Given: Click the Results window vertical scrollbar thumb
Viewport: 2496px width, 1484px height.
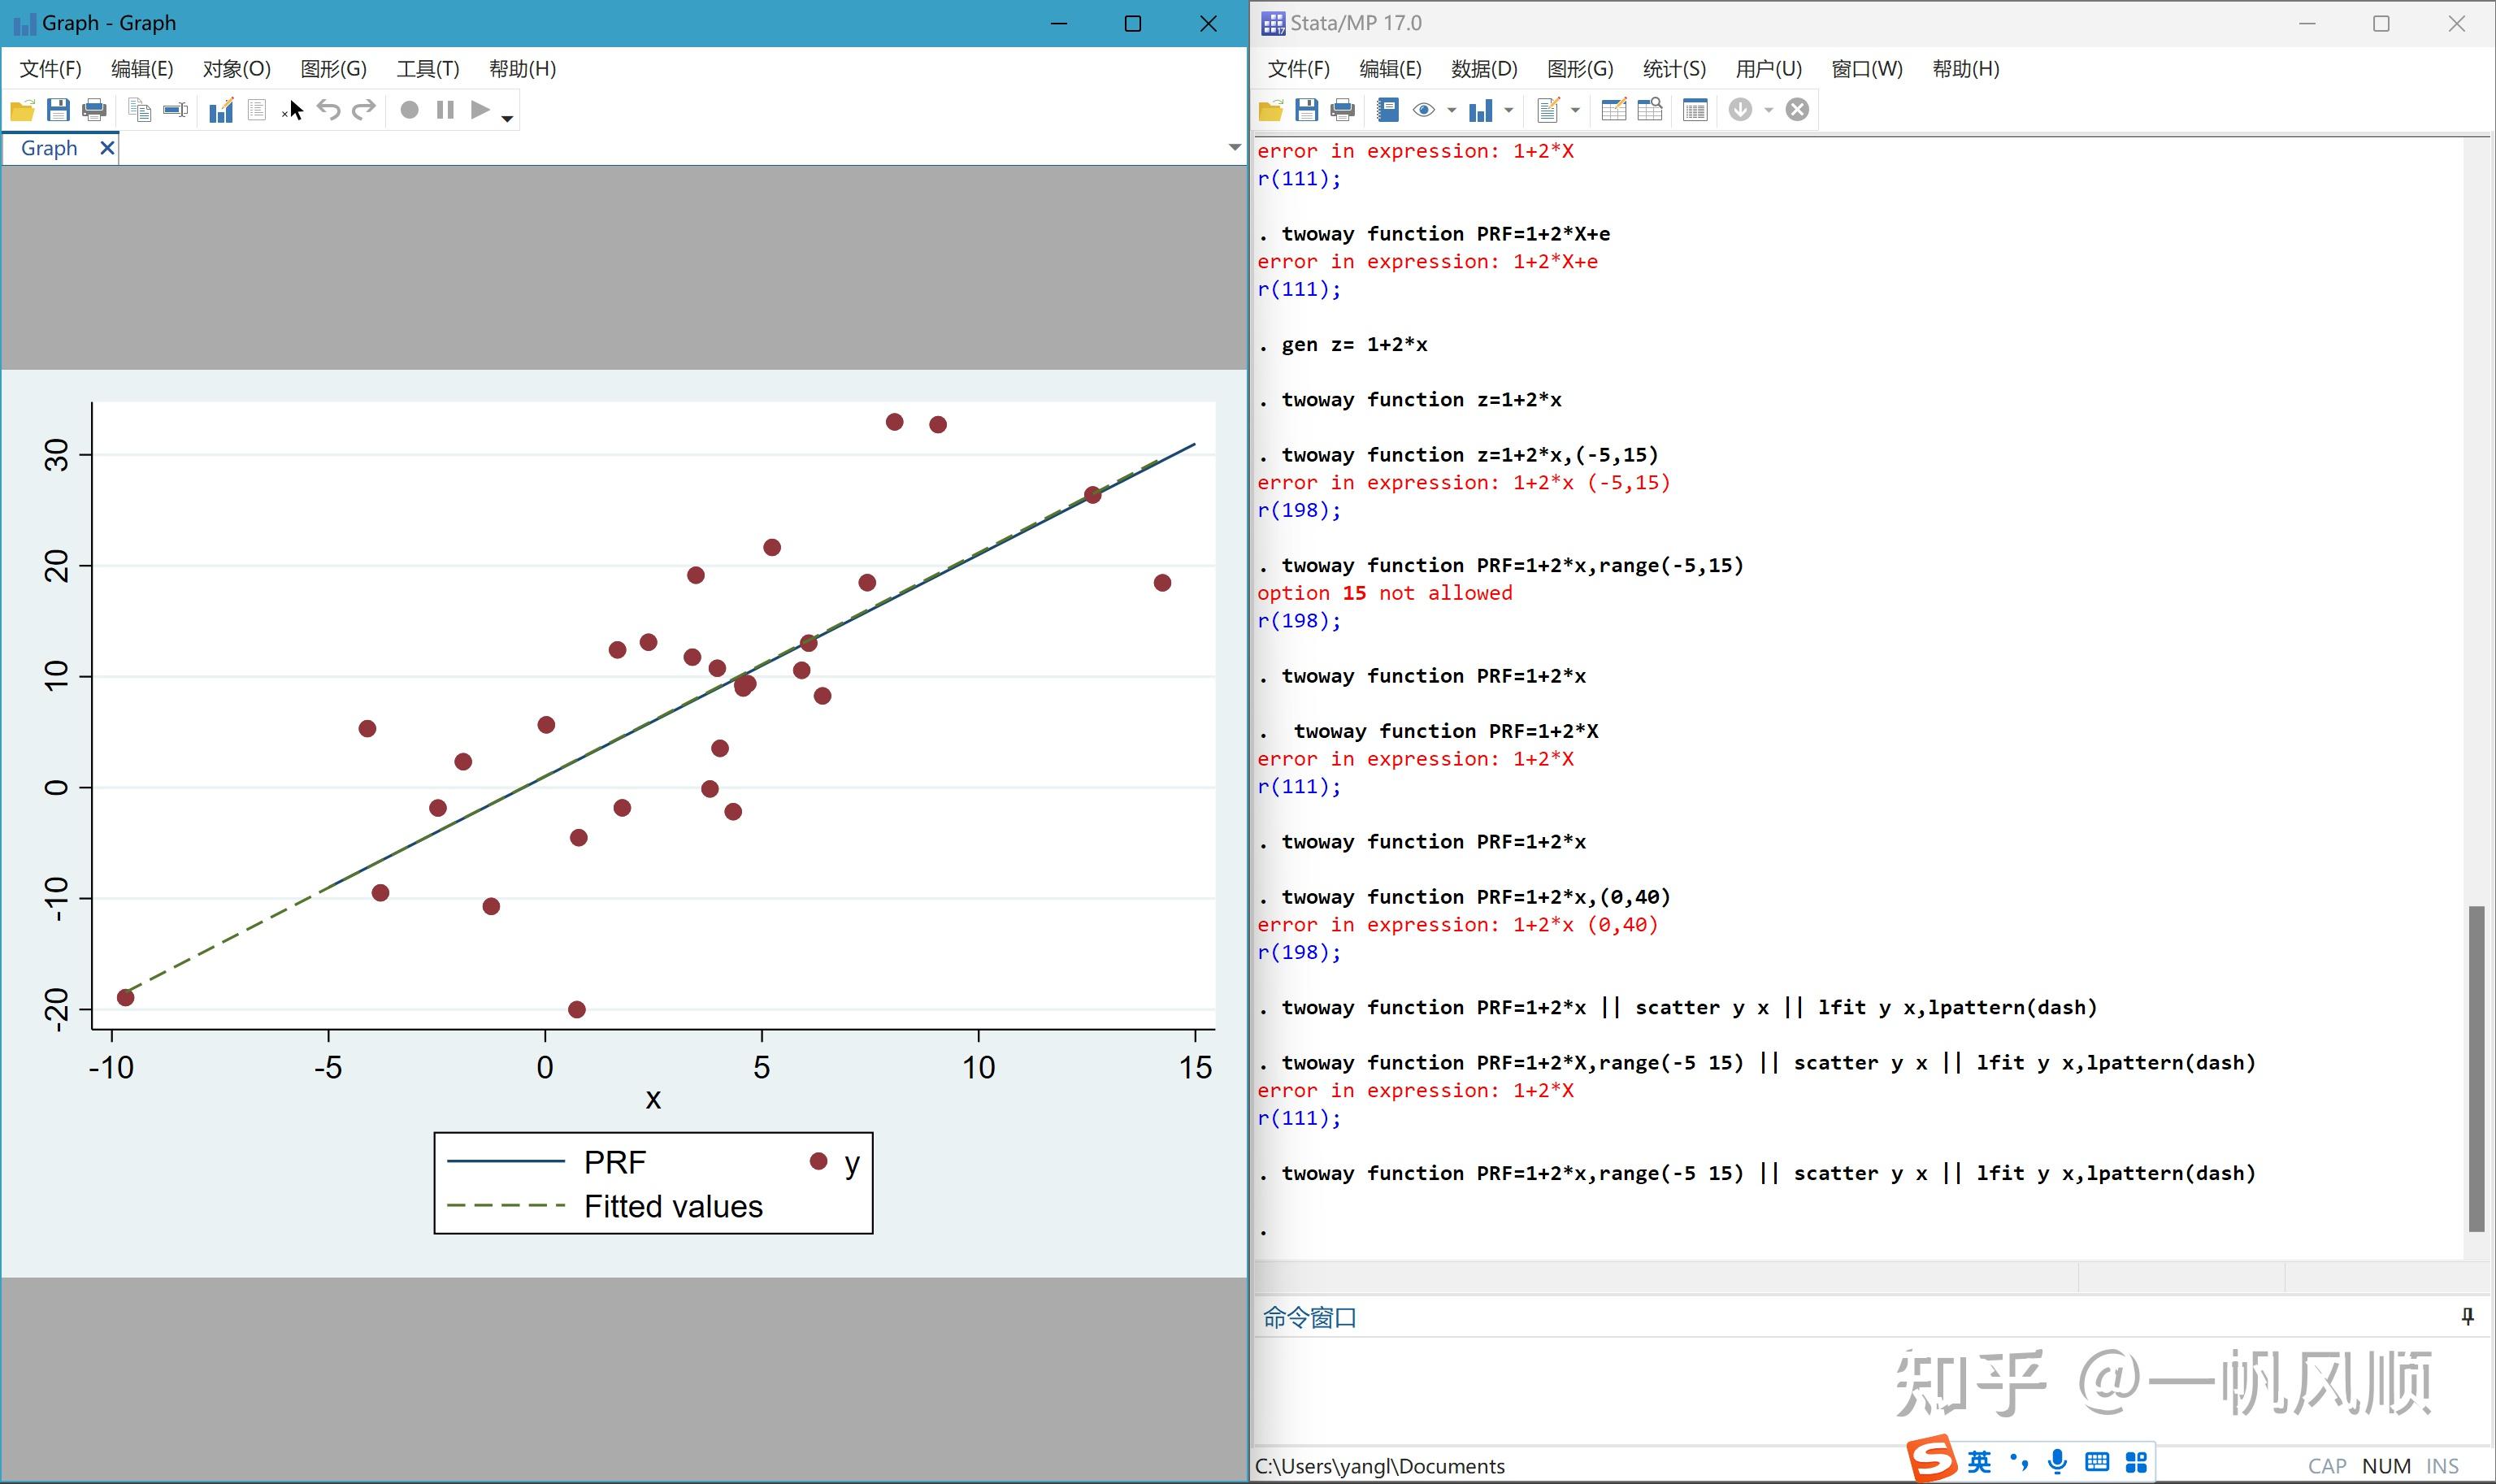Looking at the screenshot, I should (2476, 1068).
